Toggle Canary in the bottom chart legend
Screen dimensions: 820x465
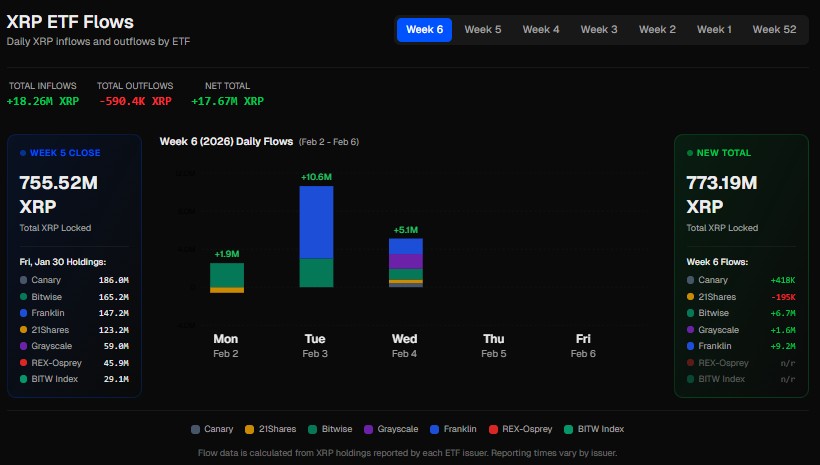tap(212, 429)
